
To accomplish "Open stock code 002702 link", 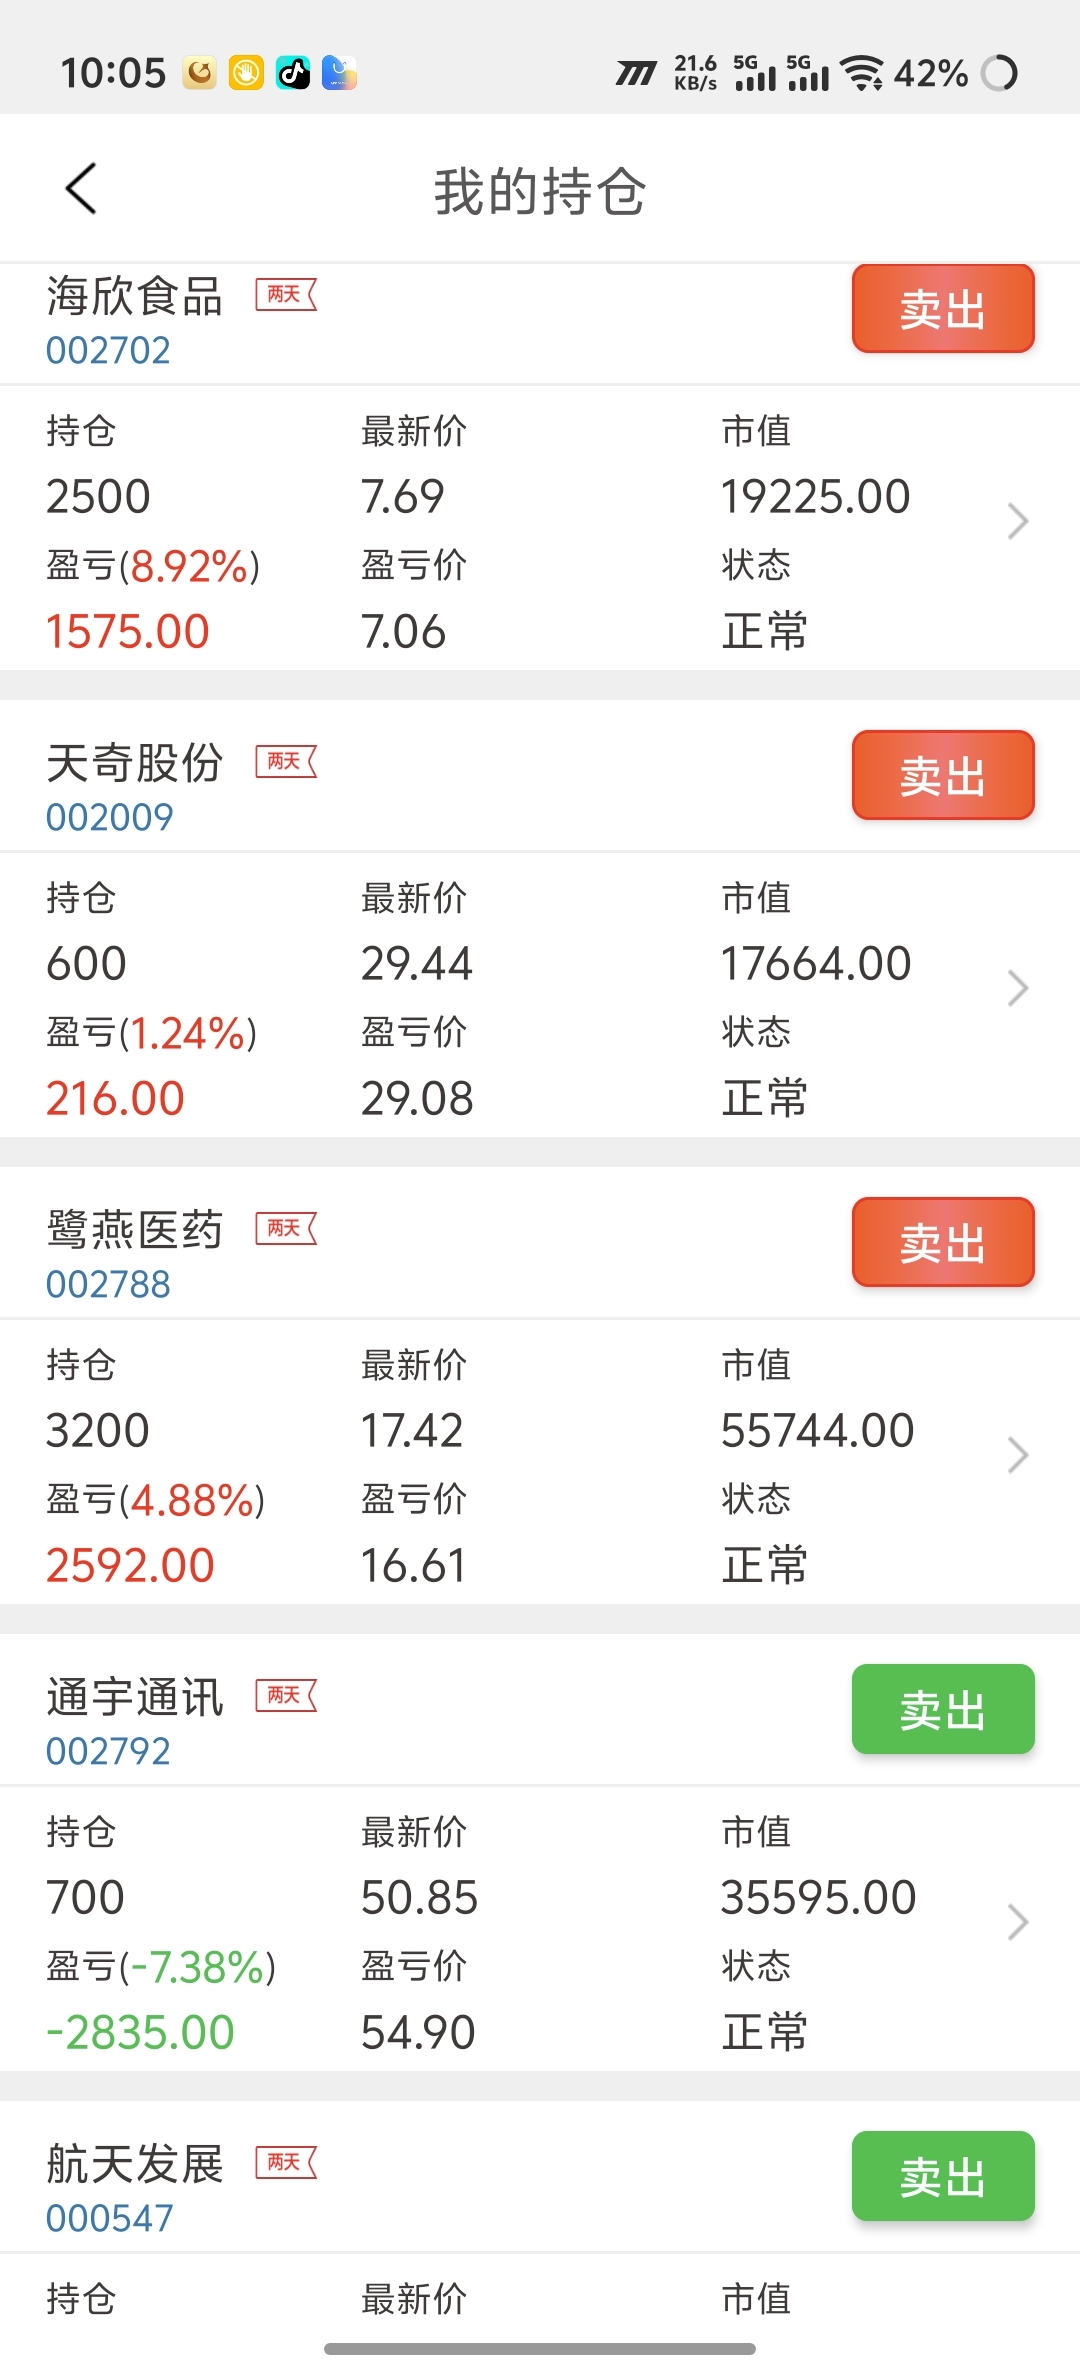I will click(x=109, y=351).
